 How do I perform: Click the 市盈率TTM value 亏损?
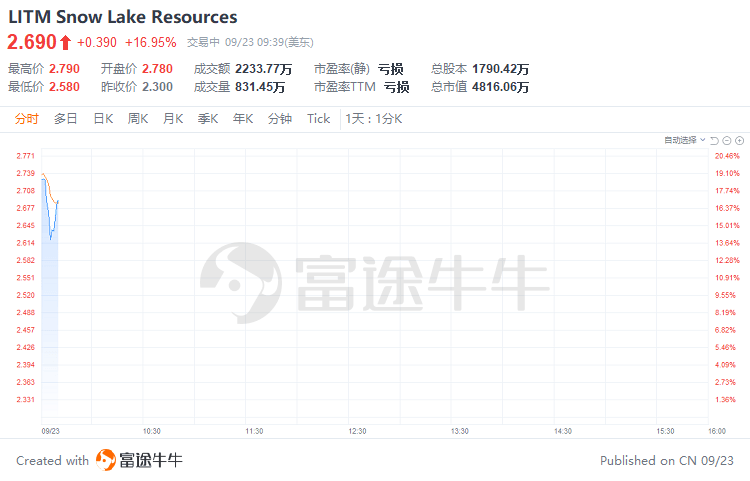(x=397, y=87)
